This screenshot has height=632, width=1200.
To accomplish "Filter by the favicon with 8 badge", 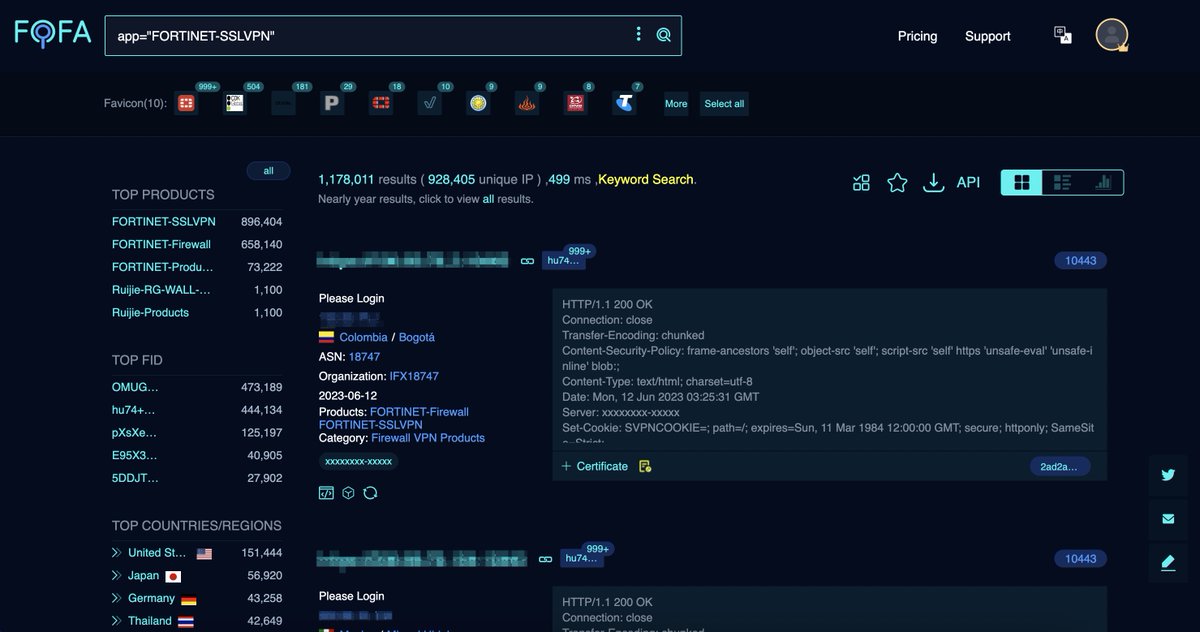I will click(x=576, y=103).
